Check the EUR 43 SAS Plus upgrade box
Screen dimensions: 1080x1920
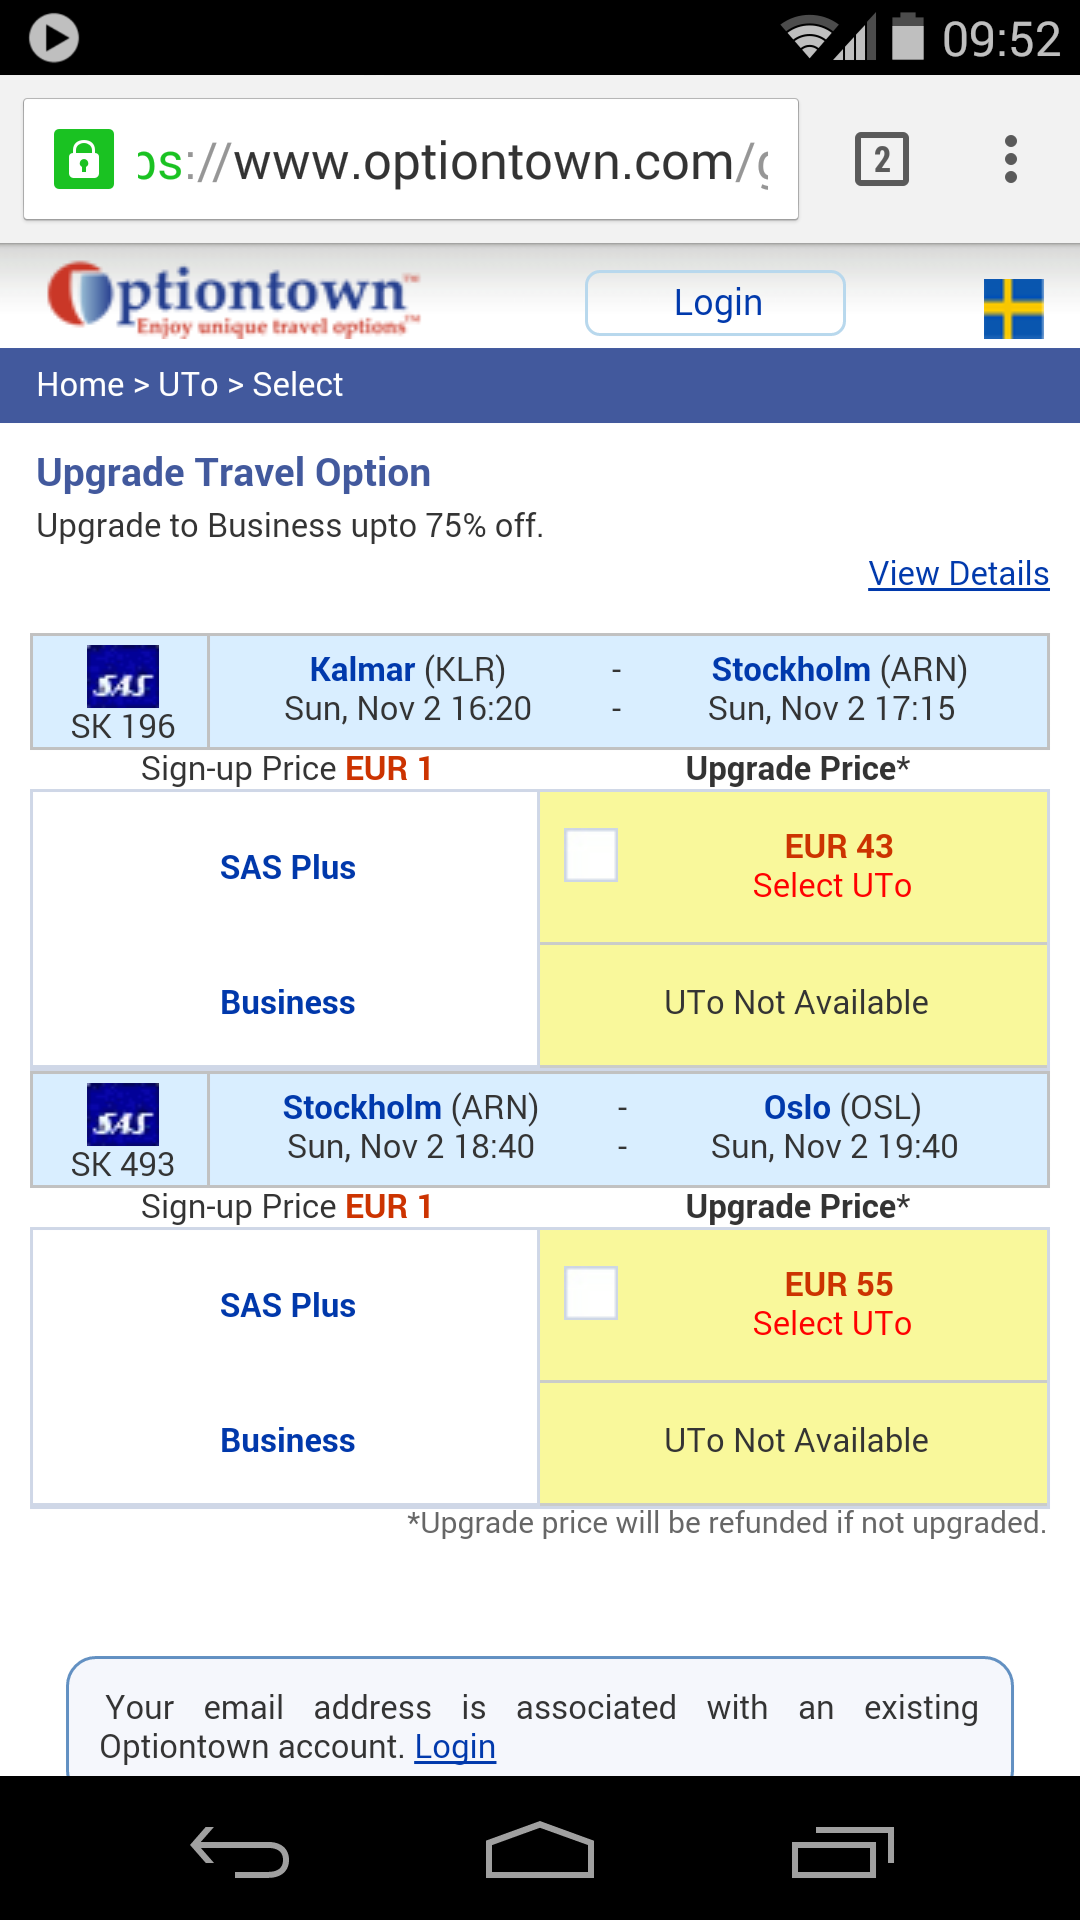(x=591, y=855)
